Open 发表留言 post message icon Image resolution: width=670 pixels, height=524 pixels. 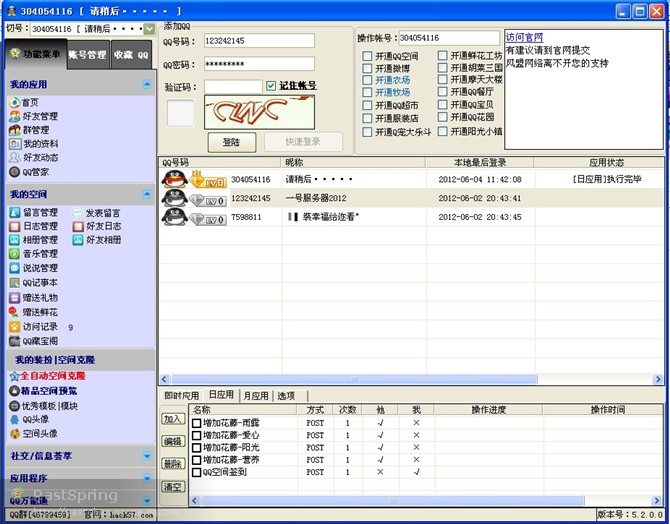[77, 212]
